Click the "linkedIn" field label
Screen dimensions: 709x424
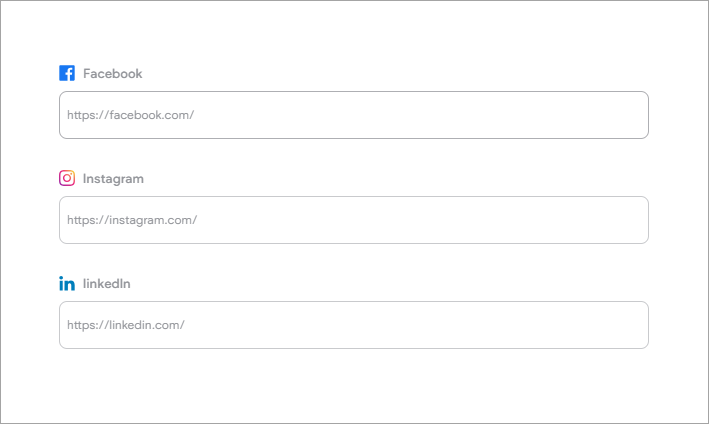(x=107, y=284)
